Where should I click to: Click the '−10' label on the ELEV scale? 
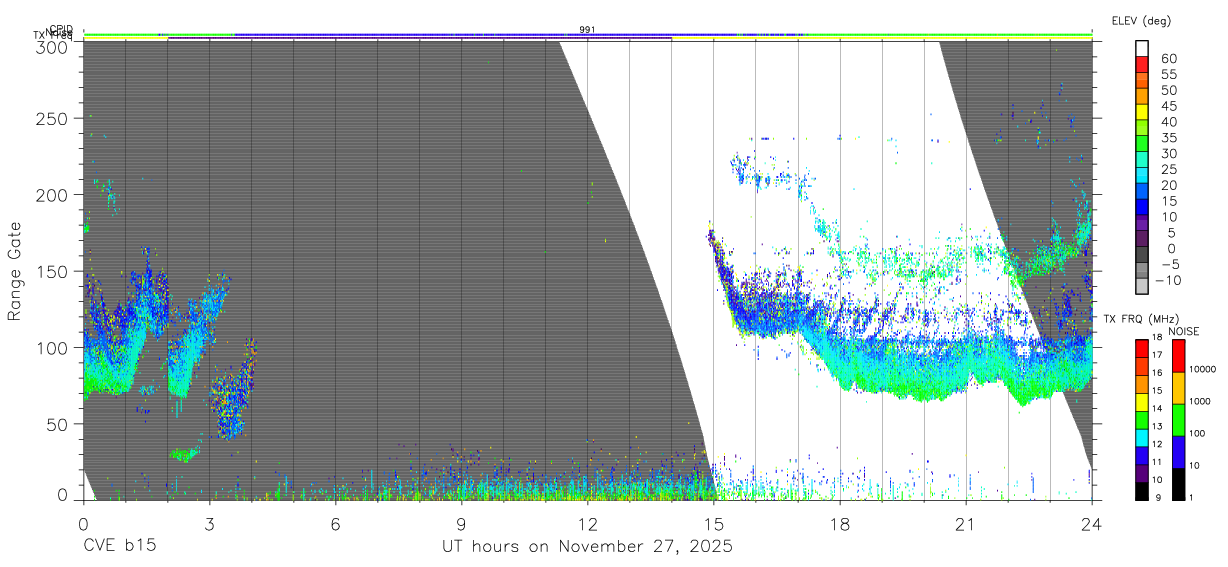pos(1166,280)
